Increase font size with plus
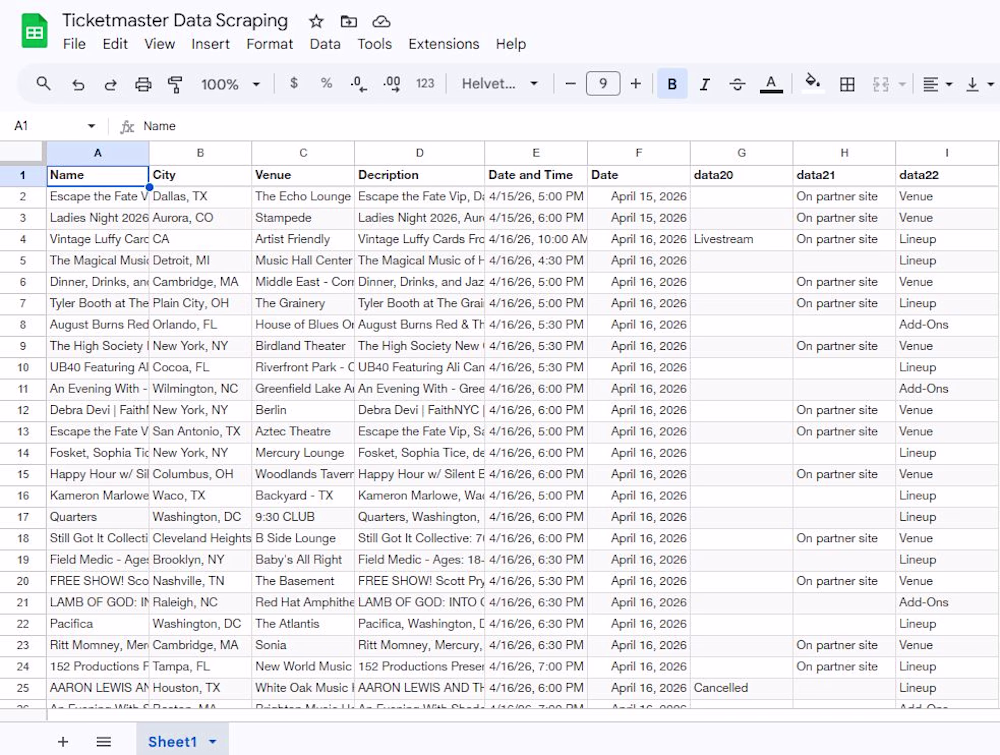The height and width of the screenshot is (755, 1000). [x=635, y=84]
